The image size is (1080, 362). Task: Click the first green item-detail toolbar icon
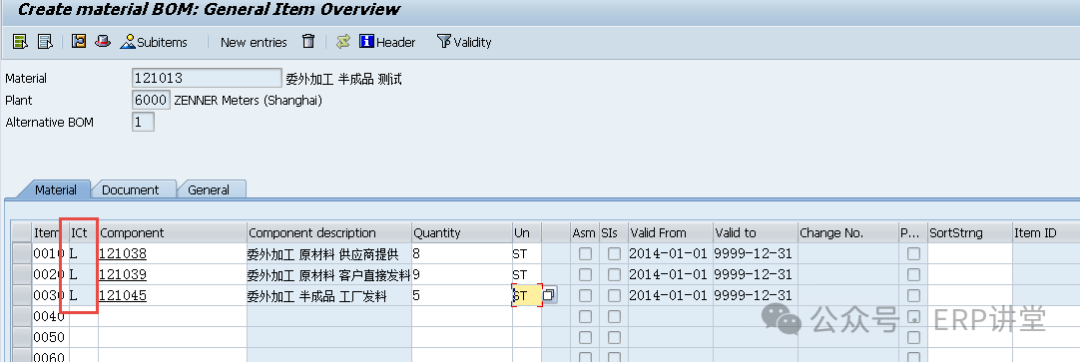pos(20,42)
